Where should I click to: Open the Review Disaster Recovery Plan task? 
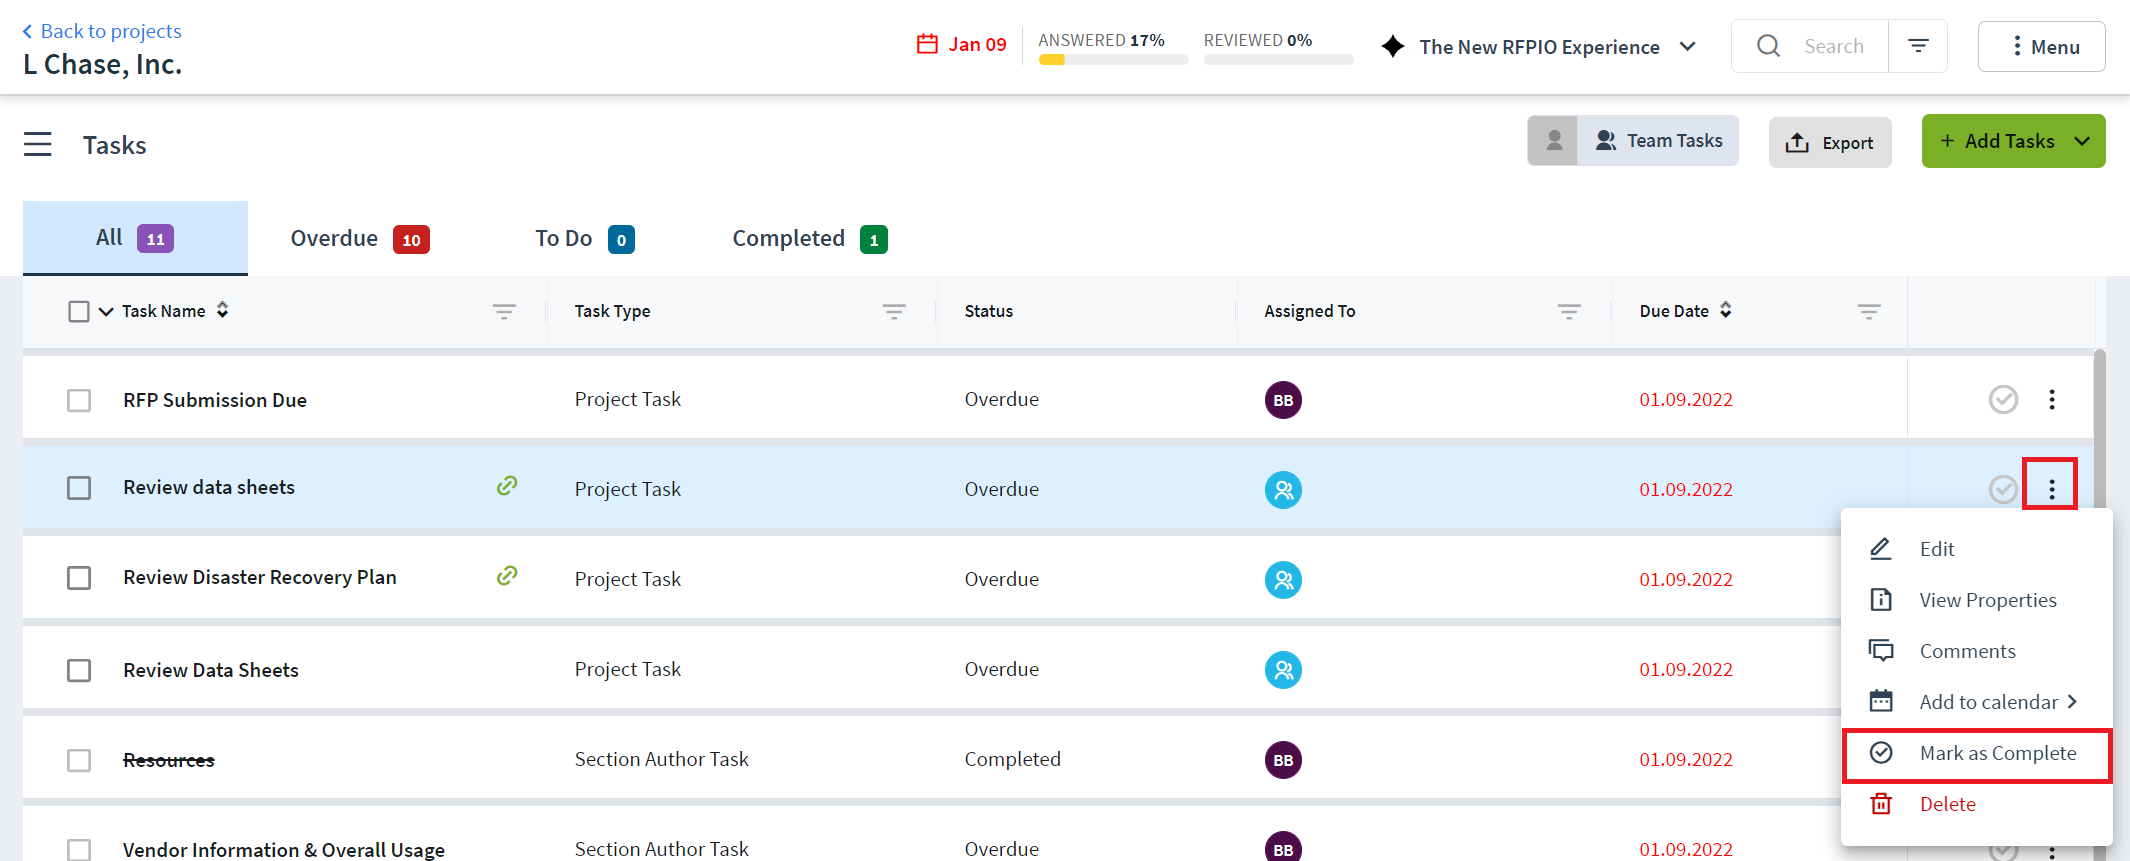click(260, 577)
